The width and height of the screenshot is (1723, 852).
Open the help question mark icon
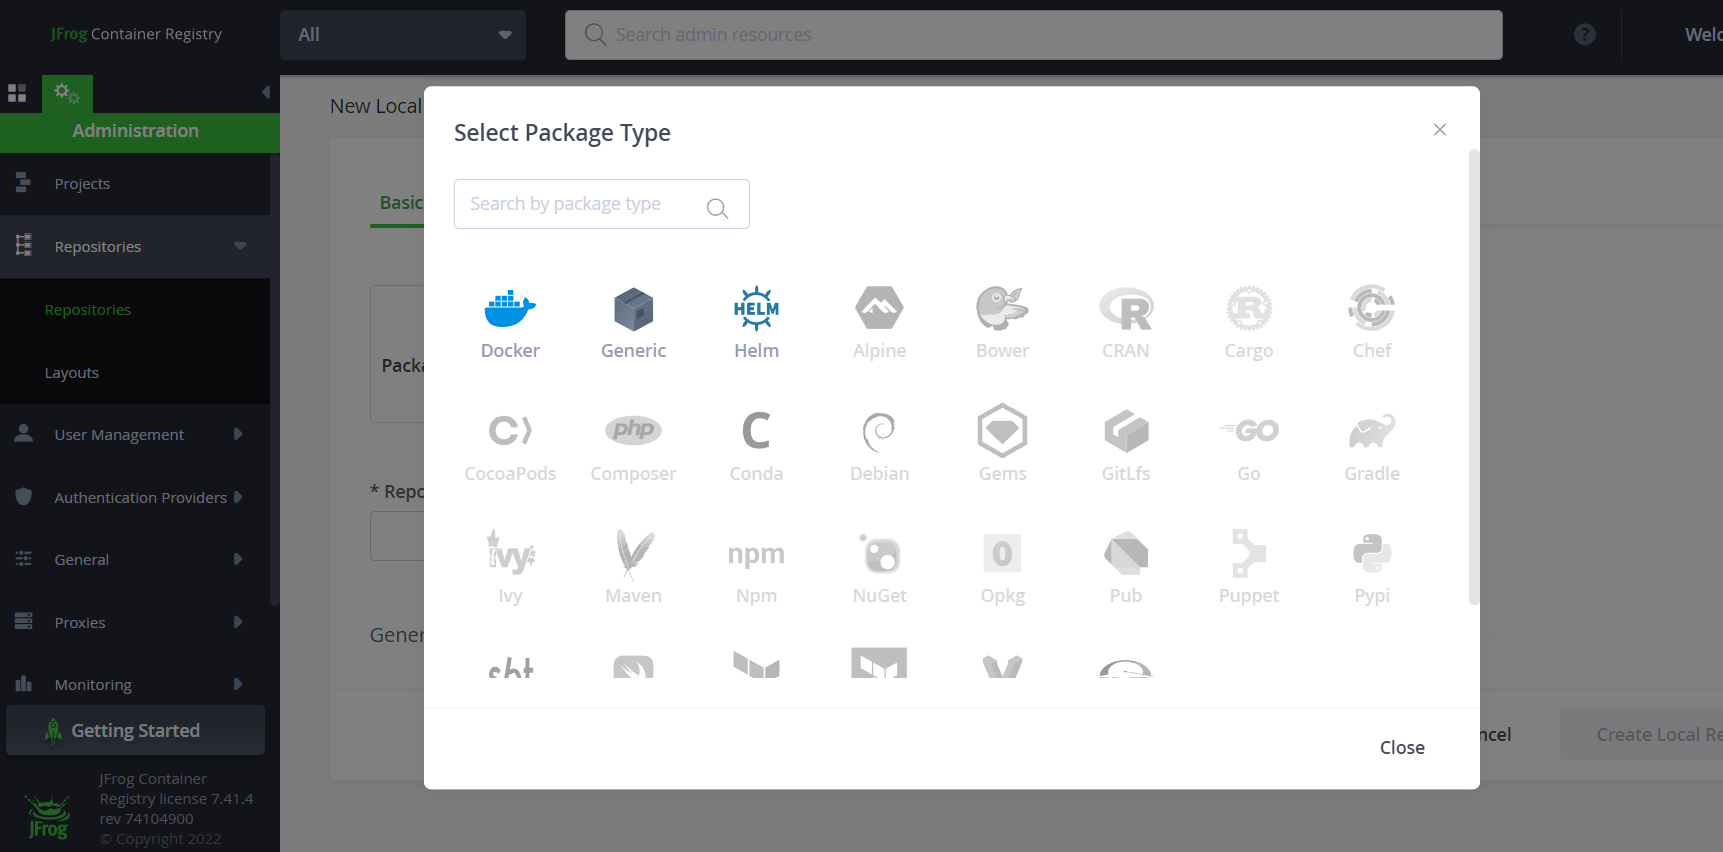point(1584,35)
